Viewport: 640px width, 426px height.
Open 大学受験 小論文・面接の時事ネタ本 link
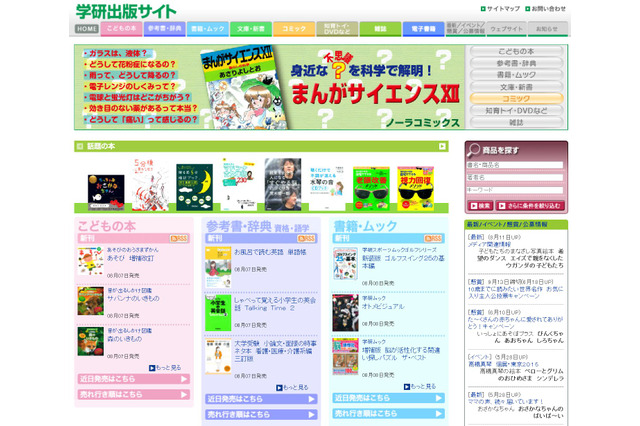pos(275,351)
